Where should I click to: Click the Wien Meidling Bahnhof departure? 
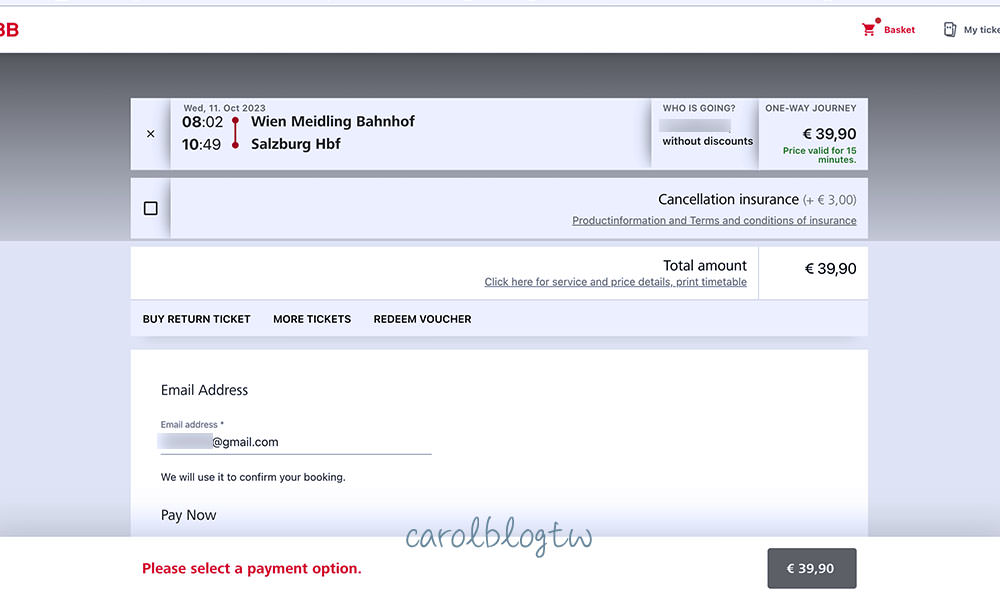click(x=332, y=122)
